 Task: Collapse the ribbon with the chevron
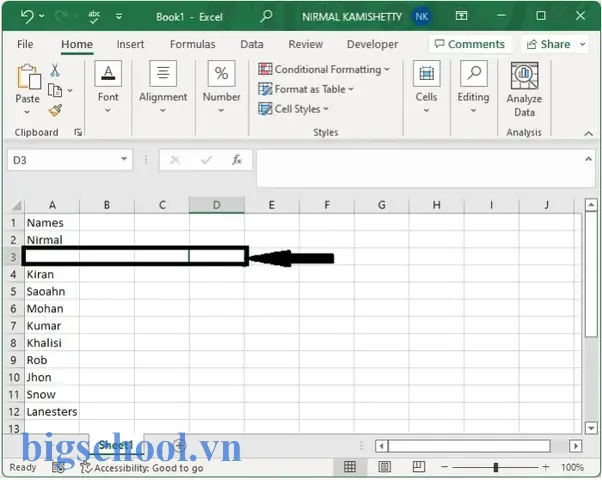pyautogui.click(x=588, y=134)
